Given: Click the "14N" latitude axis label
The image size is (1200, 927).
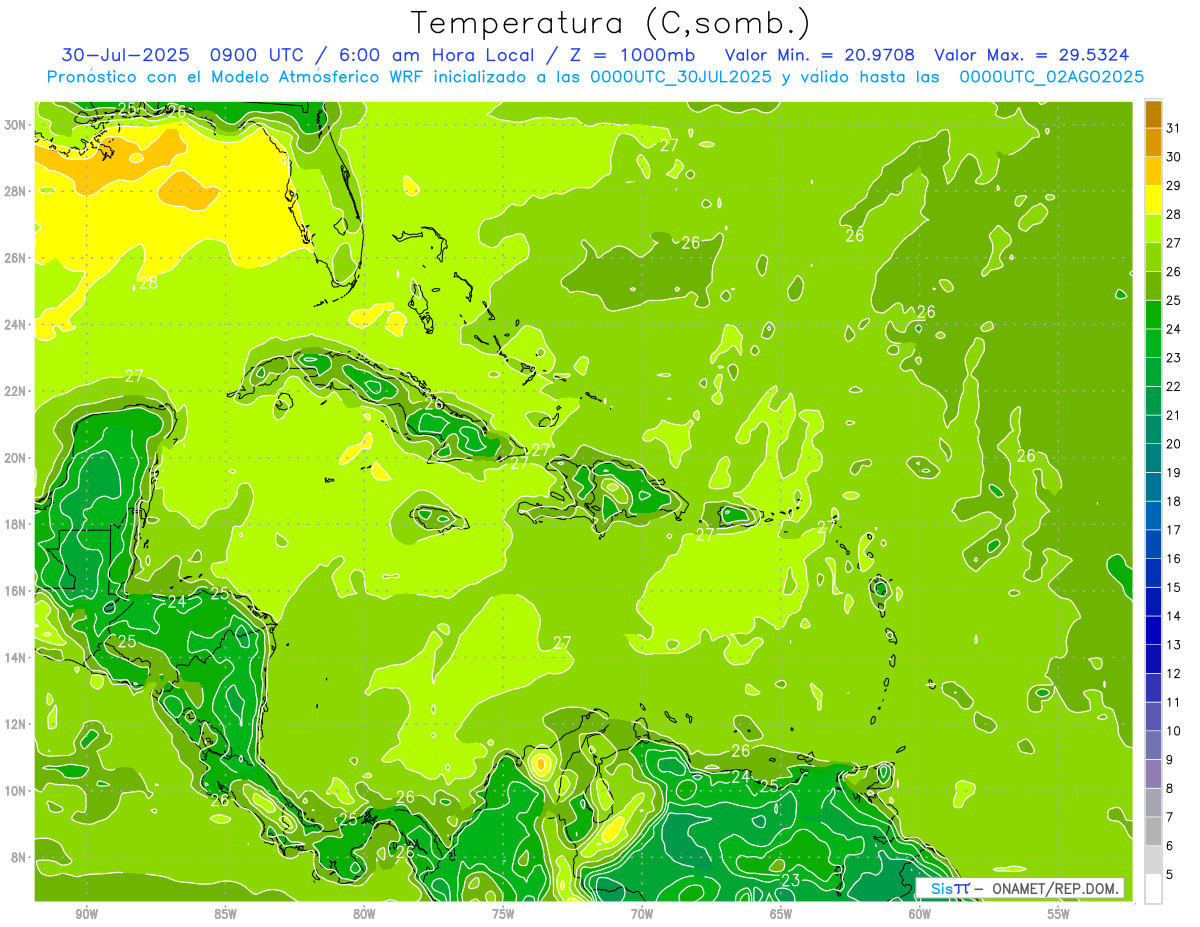Looking at the screenshot, I should (x=15, y=657).
